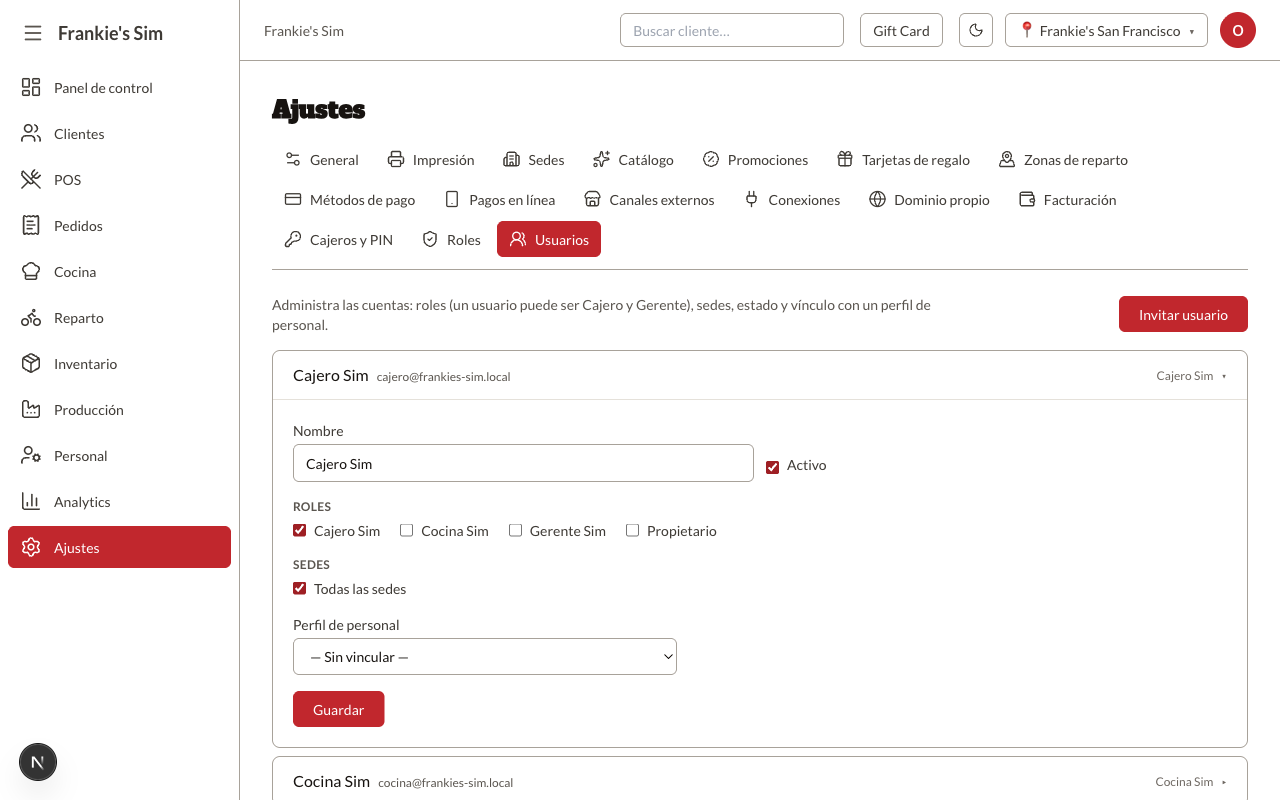Switch to the Sedes tab
The width and height of the screenshot is (1280, 800).
pos(534,160)
